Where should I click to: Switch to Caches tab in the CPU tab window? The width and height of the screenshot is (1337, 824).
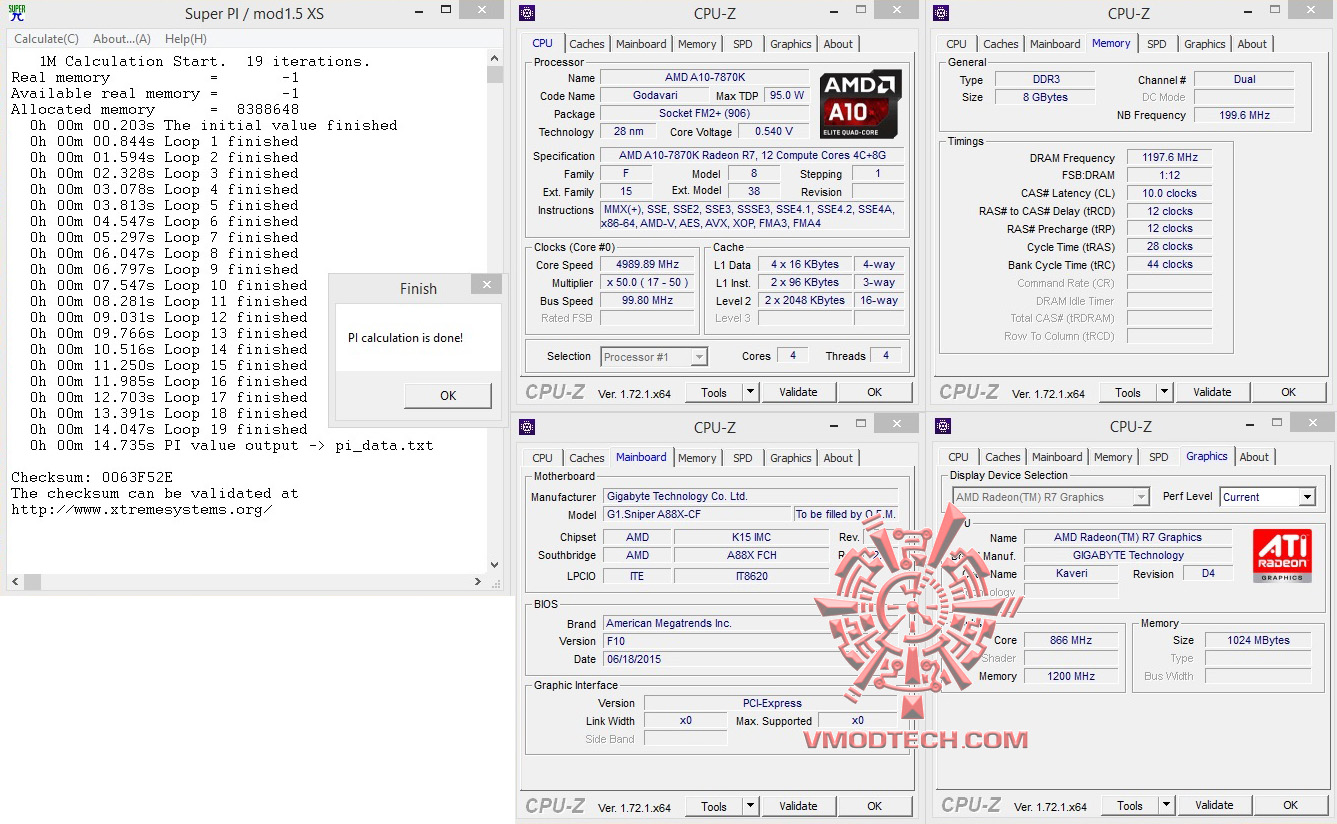pos(587,44)
